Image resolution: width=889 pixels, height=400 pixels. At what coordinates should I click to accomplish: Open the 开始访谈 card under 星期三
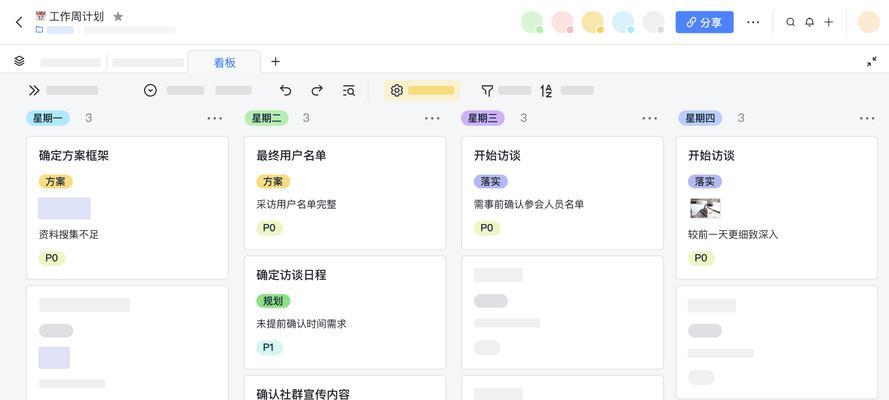(x=562, y=193)
